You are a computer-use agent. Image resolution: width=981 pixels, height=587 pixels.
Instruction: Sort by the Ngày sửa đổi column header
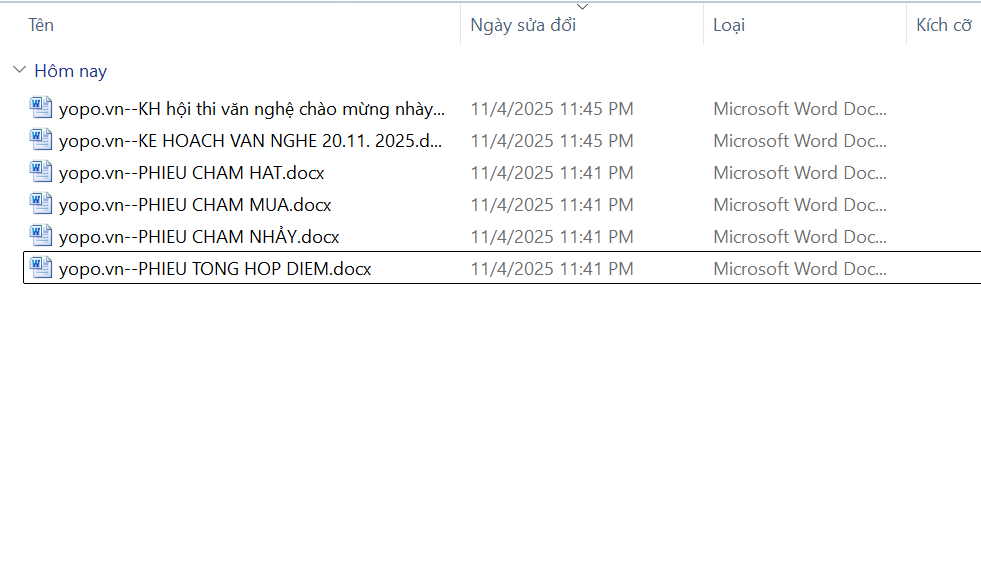[x=523, y=25]
